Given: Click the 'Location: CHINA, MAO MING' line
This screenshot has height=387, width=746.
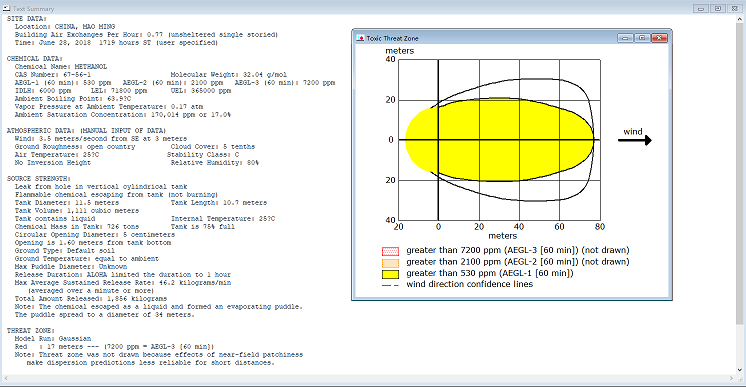Looking at the screenshot, I should [65, 27].
